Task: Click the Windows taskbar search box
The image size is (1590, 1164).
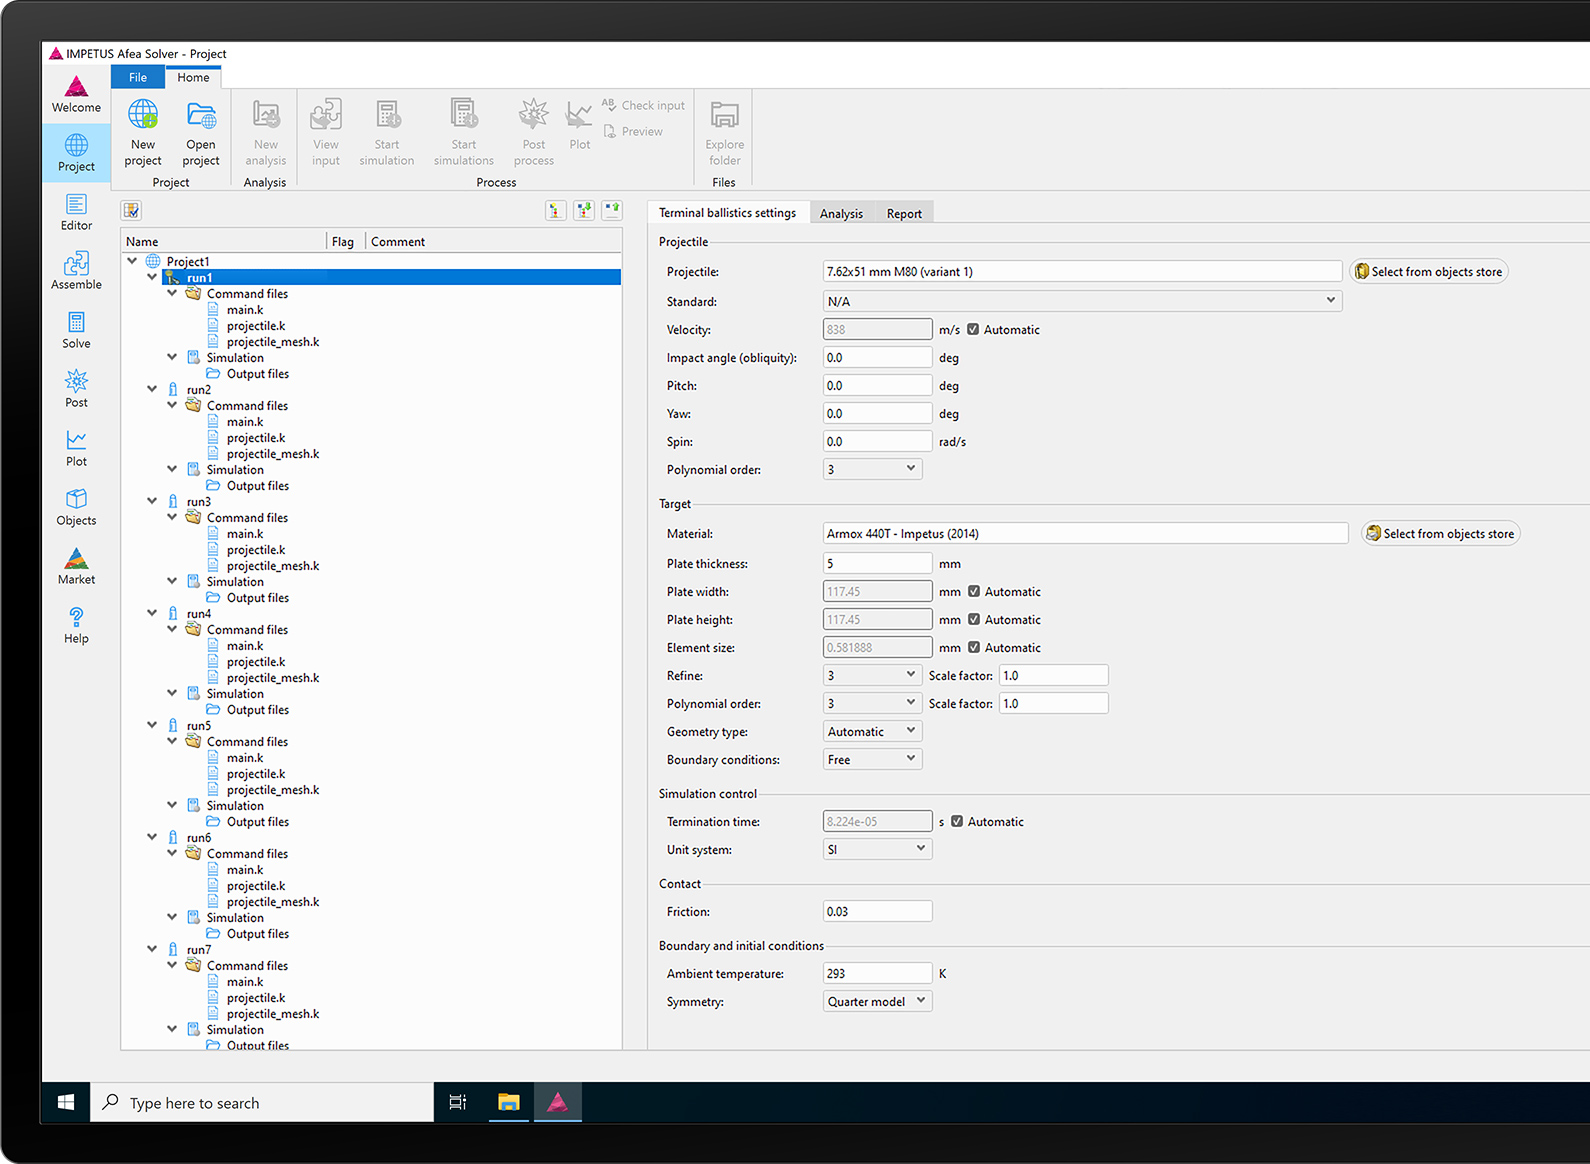Action: (x=262, y=1102)
